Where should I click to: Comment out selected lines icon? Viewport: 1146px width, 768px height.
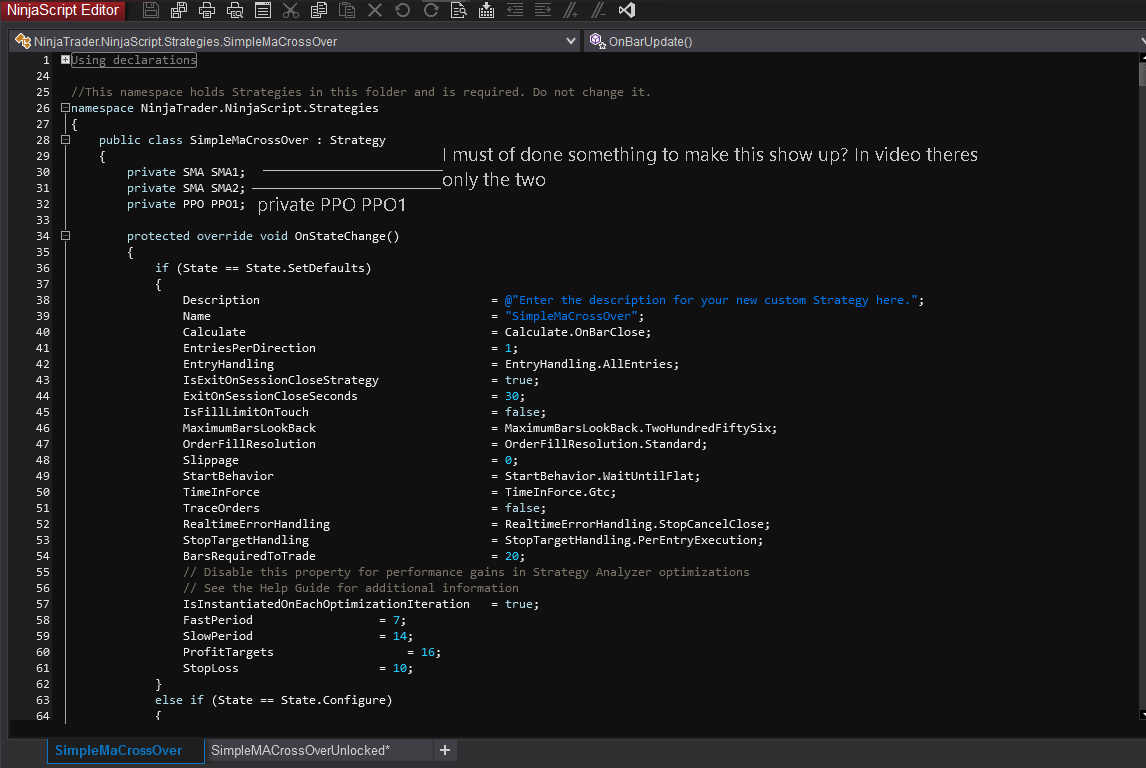[x=571, y=11]
